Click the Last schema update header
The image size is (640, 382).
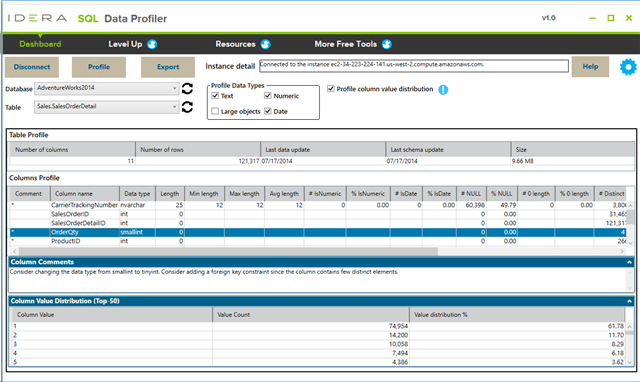tap(448, 149)
